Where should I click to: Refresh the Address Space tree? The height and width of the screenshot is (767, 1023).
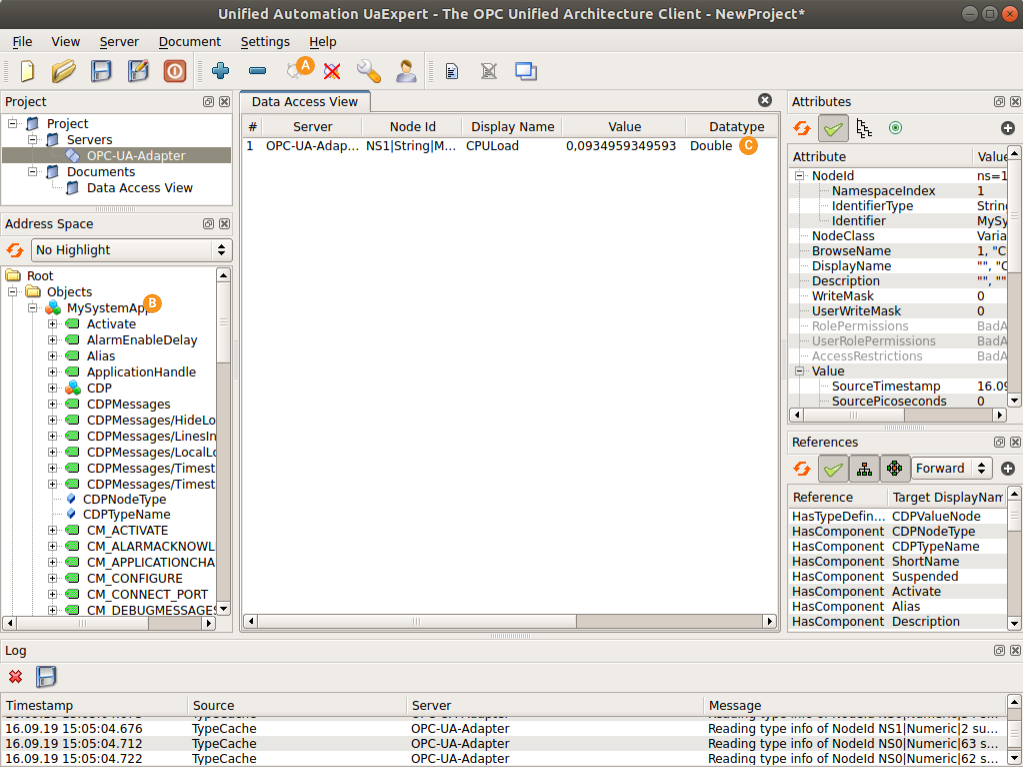15,250
